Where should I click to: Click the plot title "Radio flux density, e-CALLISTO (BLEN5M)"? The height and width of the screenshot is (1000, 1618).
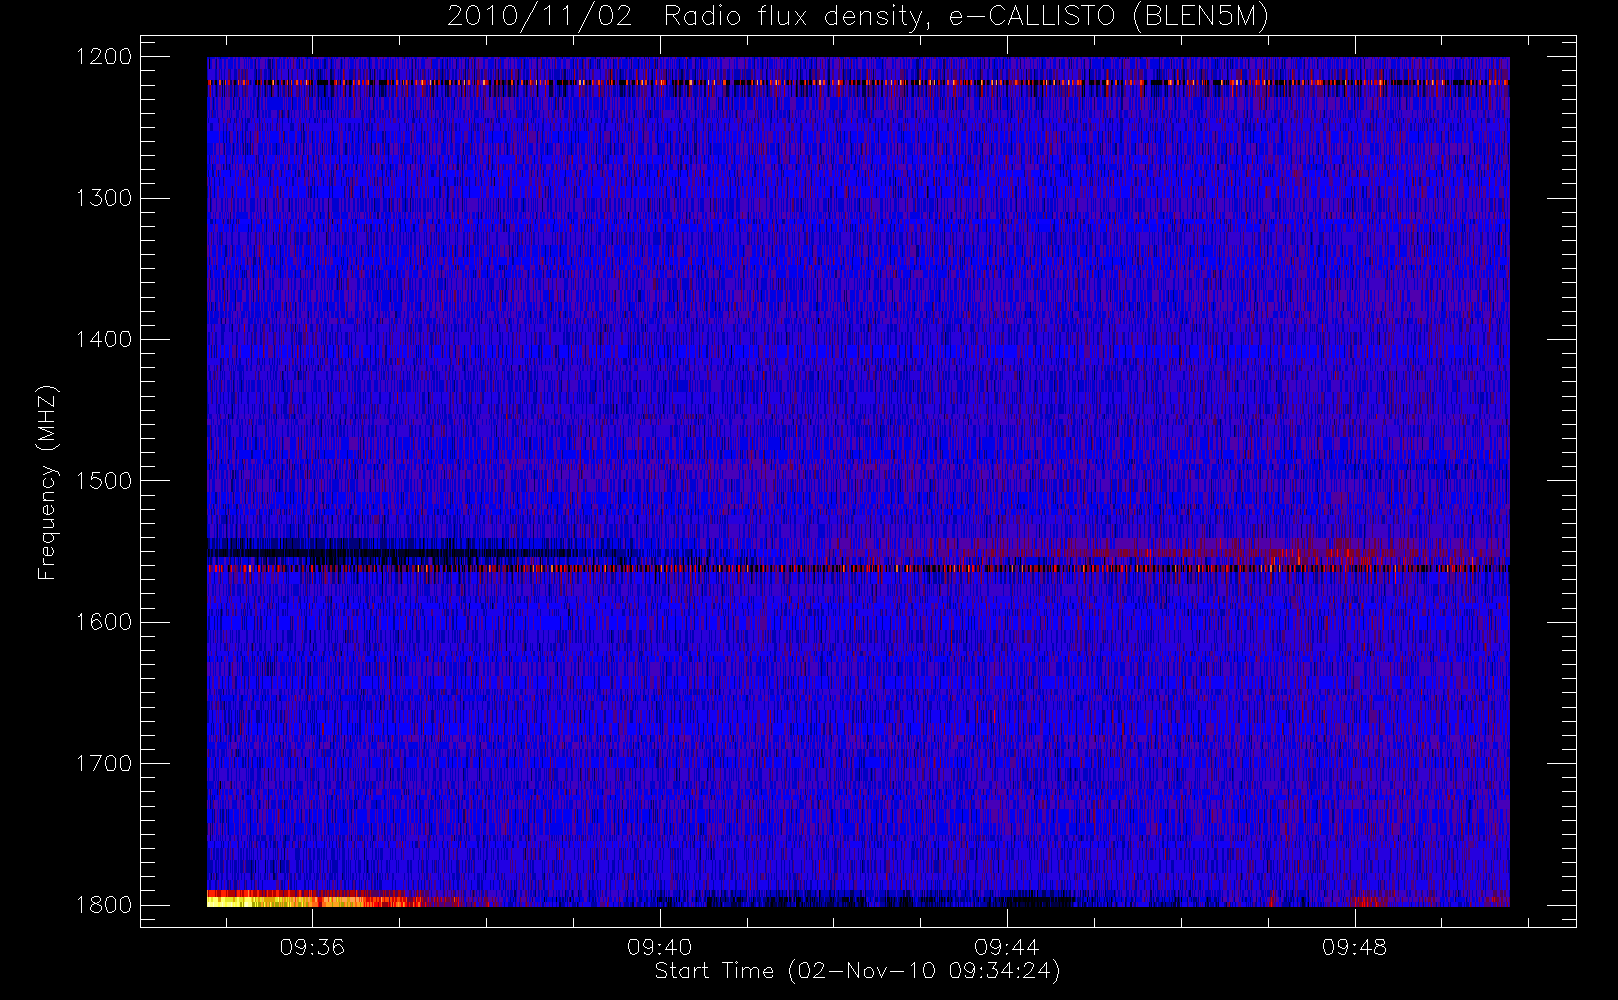point(966,17)
